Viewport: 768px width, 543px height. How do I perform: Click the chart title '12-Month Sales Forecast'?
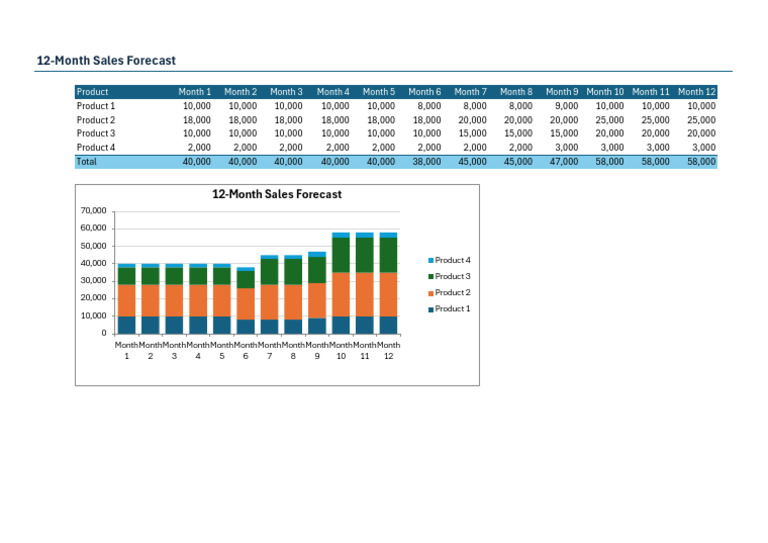pos(277,194)
